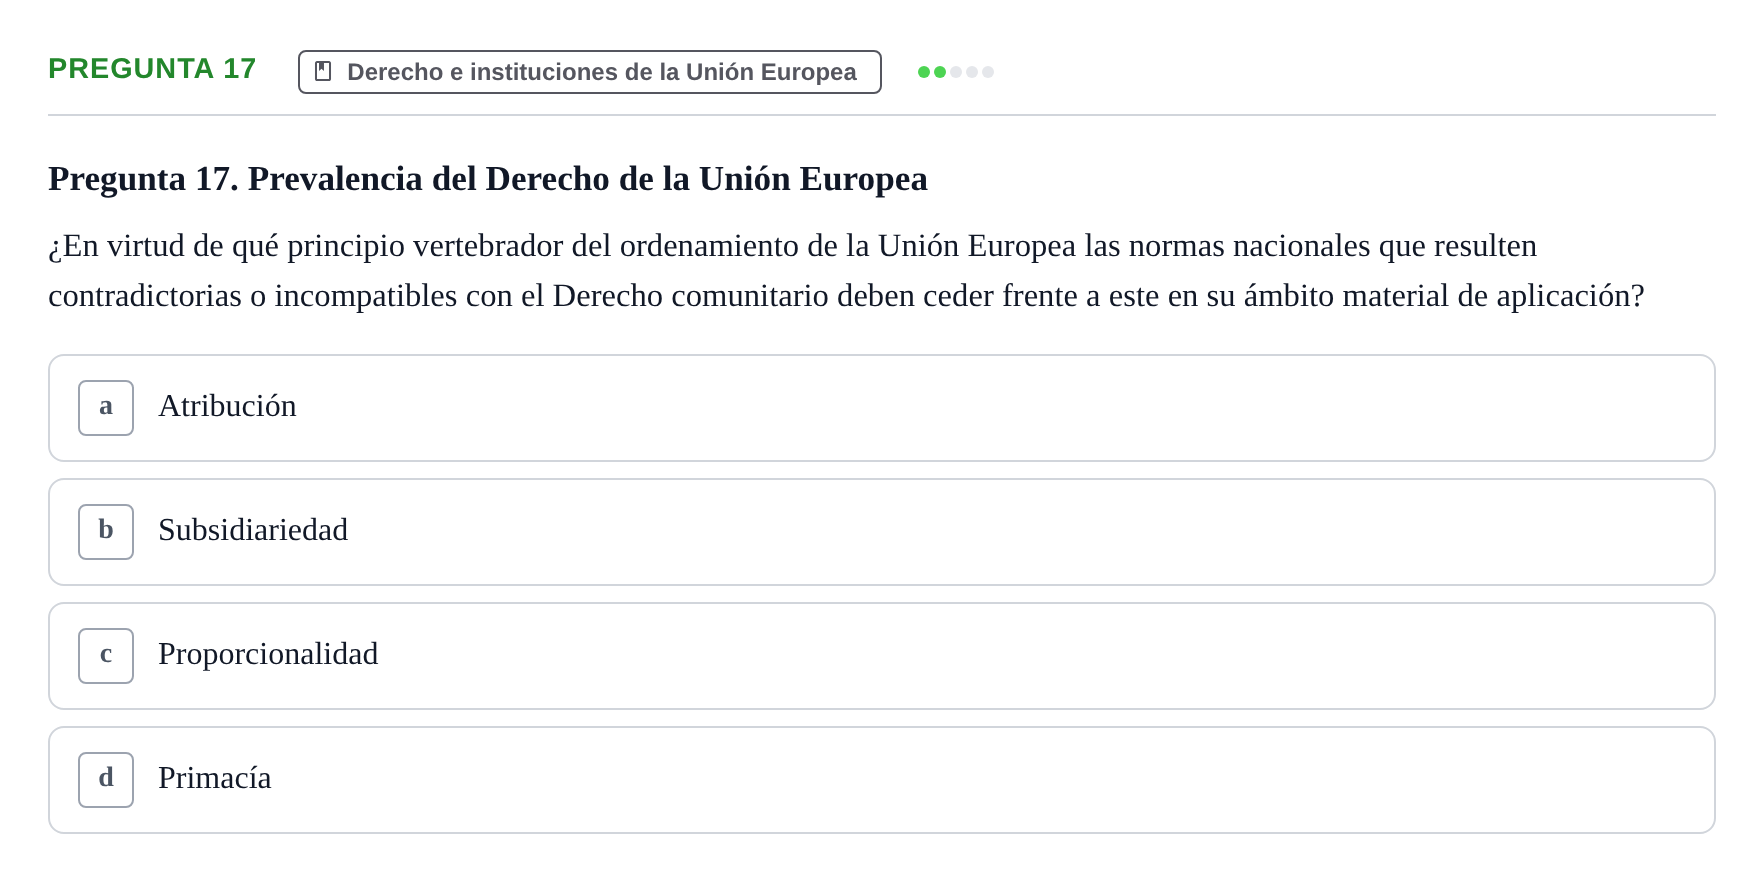Click the difficulty dots indicator
1764x882 pixels.
[x=956, y=72]
